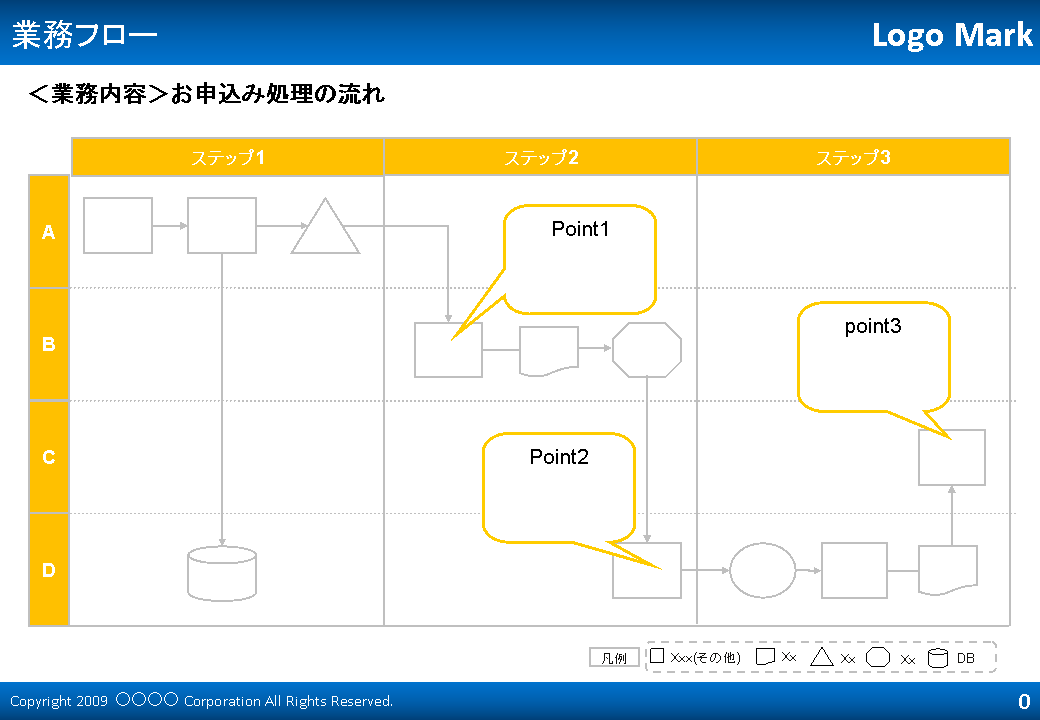Image resolution: width=1040 pixels, height=720 pixels.
Task: Select the database cylinder shape in Step1
Action: pos(221,572)
